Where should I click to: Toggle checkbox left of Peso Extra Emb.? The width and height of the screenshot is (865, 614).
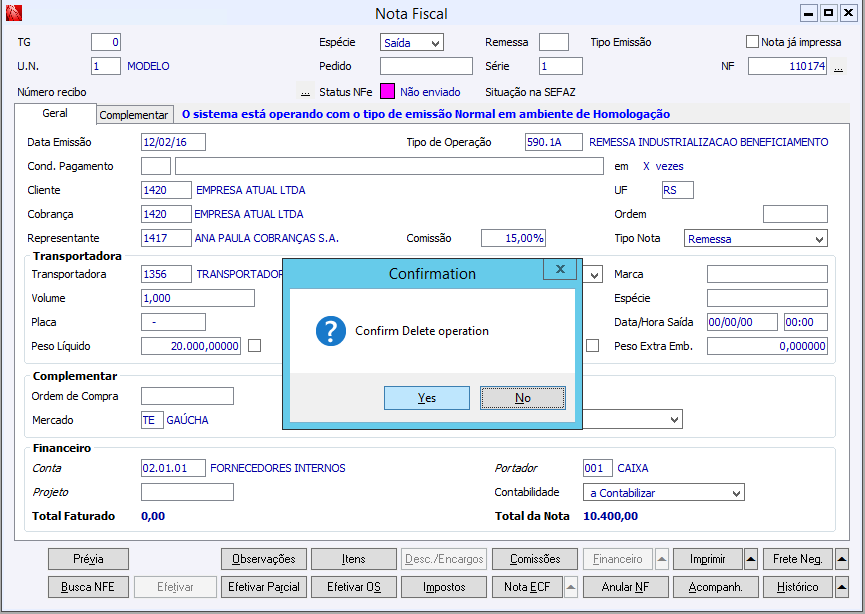592,346
